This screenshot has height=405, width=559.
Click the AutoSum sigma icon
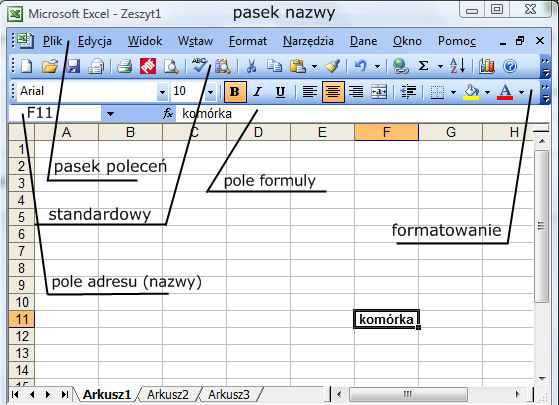point(423,66)
